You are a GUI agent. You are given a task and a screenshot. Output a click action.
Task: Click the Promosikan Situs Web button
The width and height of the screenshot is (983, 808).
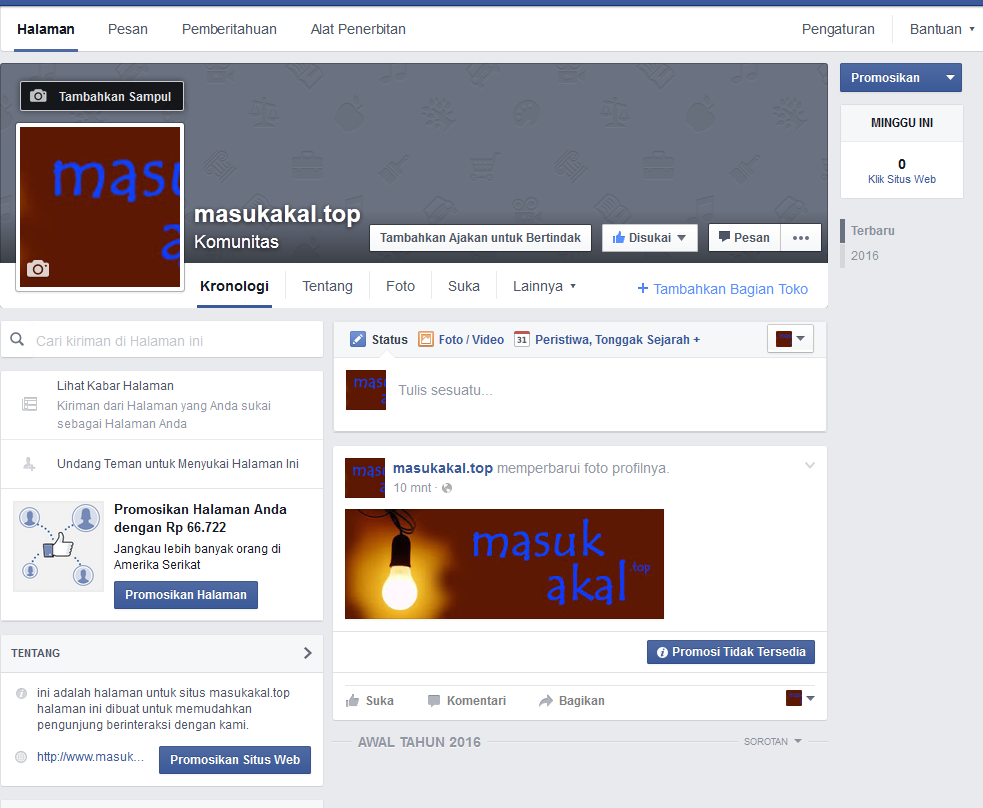[x=235, y=759]
